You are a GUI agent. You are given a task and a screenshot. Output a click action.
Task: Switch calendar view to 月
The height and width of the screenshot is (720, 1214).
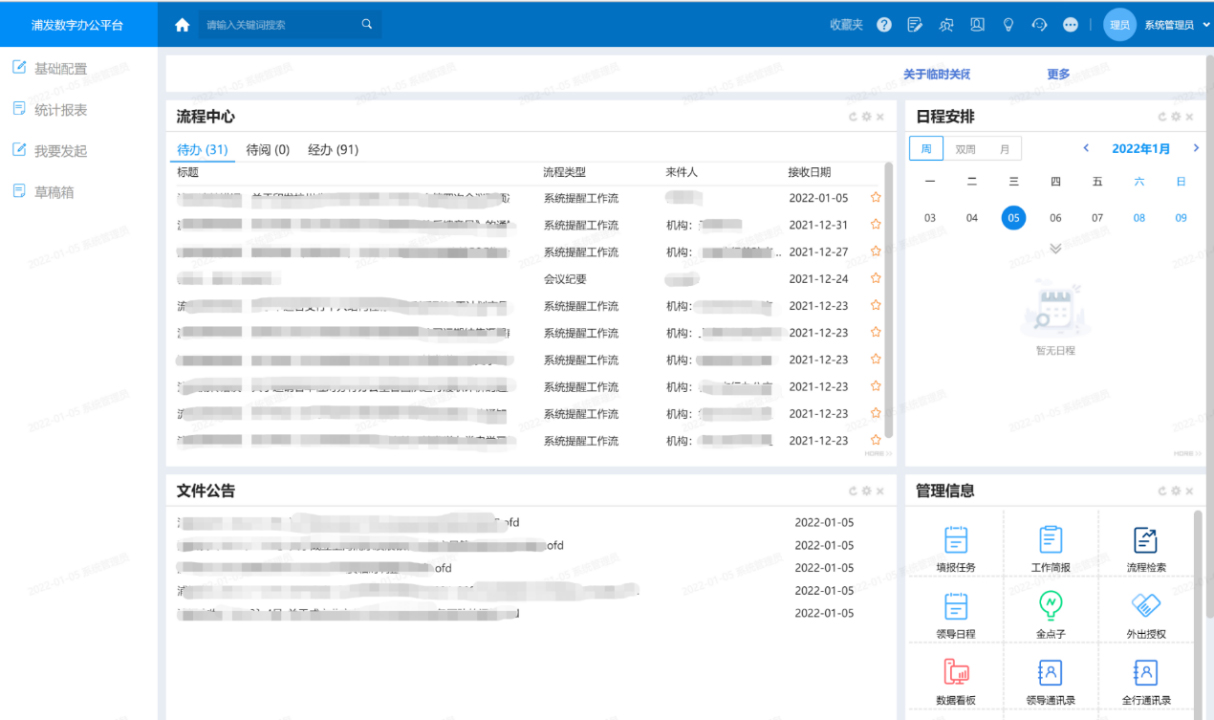1004,149
